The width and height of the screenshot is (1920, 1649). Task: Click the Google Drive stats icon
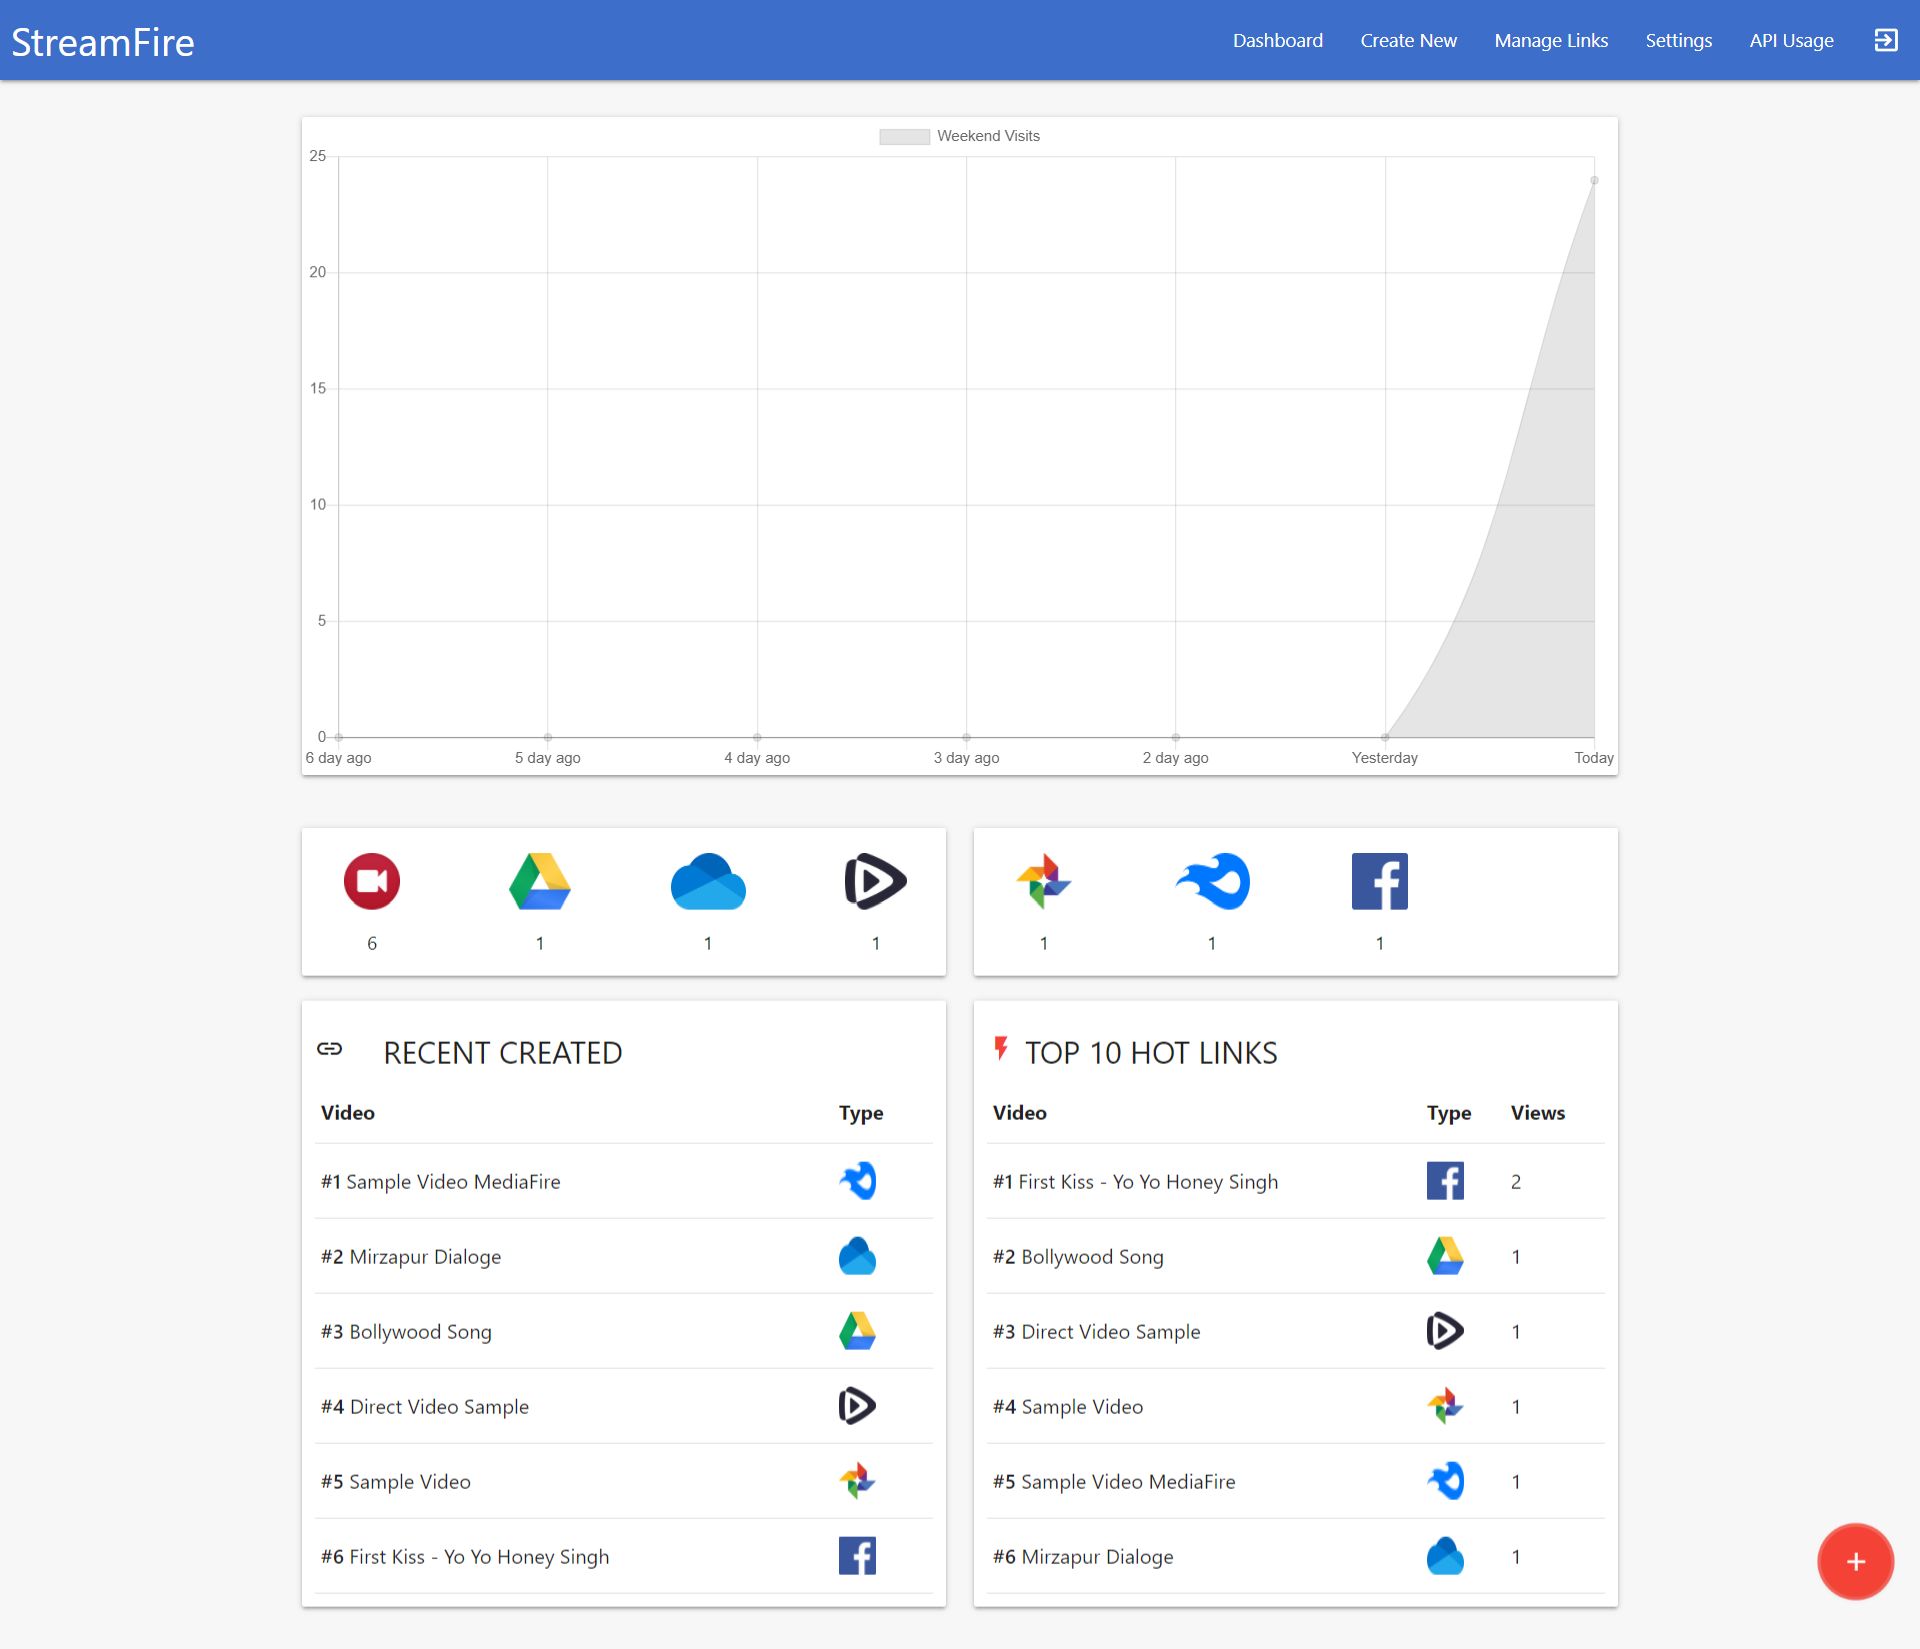click(540, 881)
